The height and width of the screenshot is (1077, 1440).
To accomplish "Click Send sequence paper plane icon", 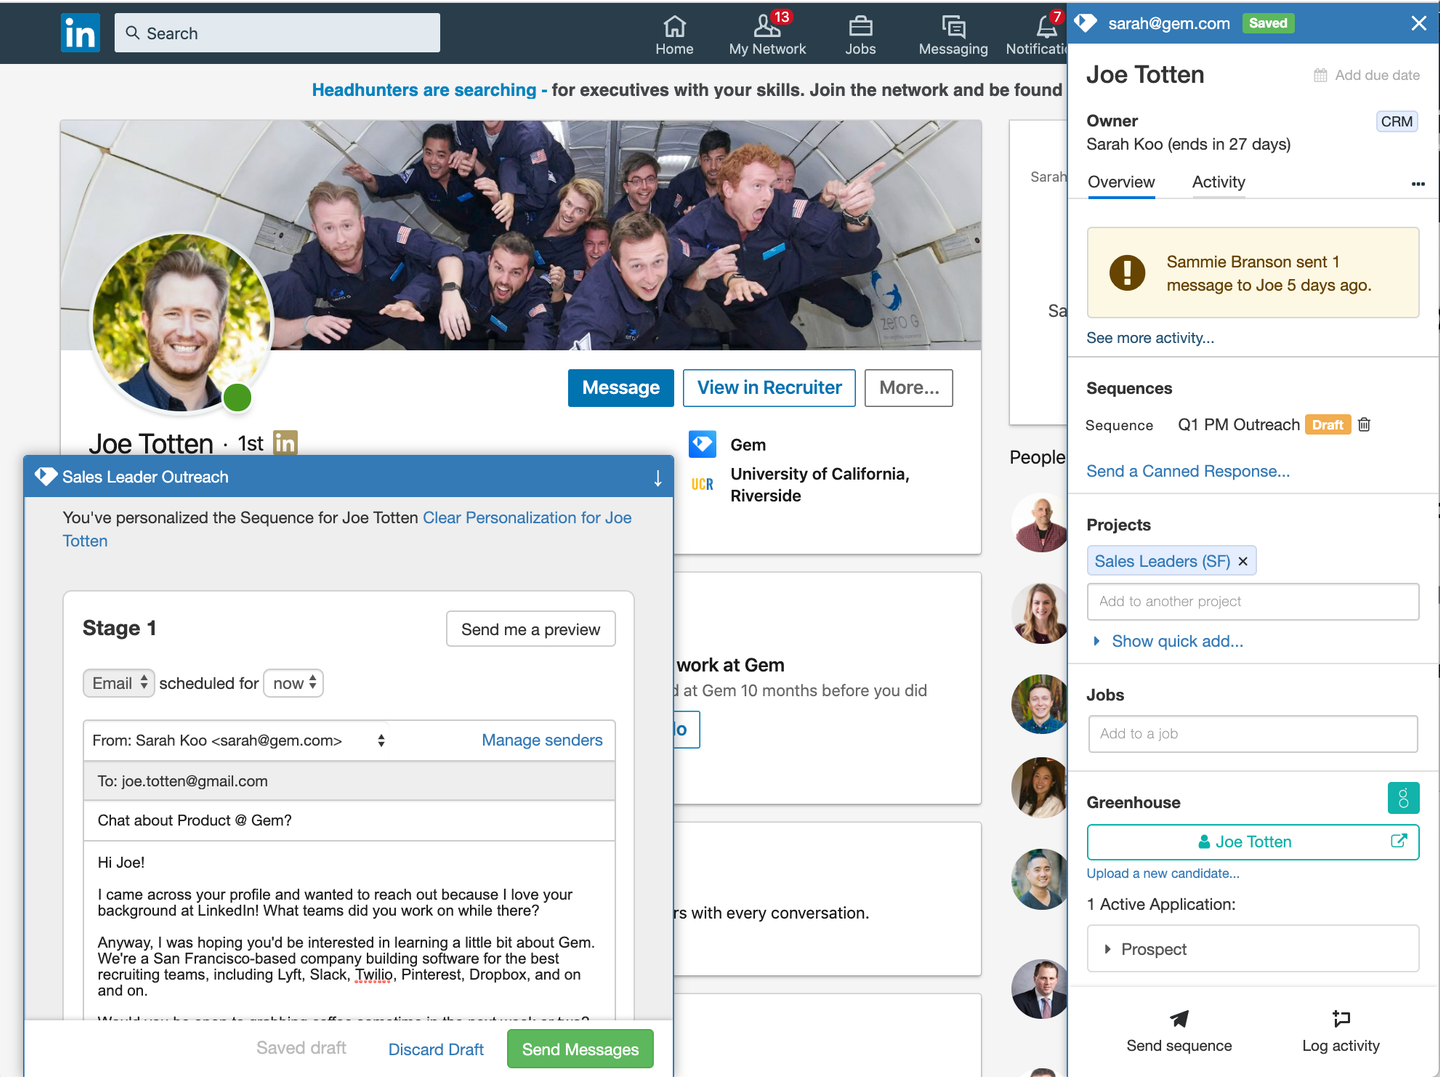I will click(1179, 1019).
